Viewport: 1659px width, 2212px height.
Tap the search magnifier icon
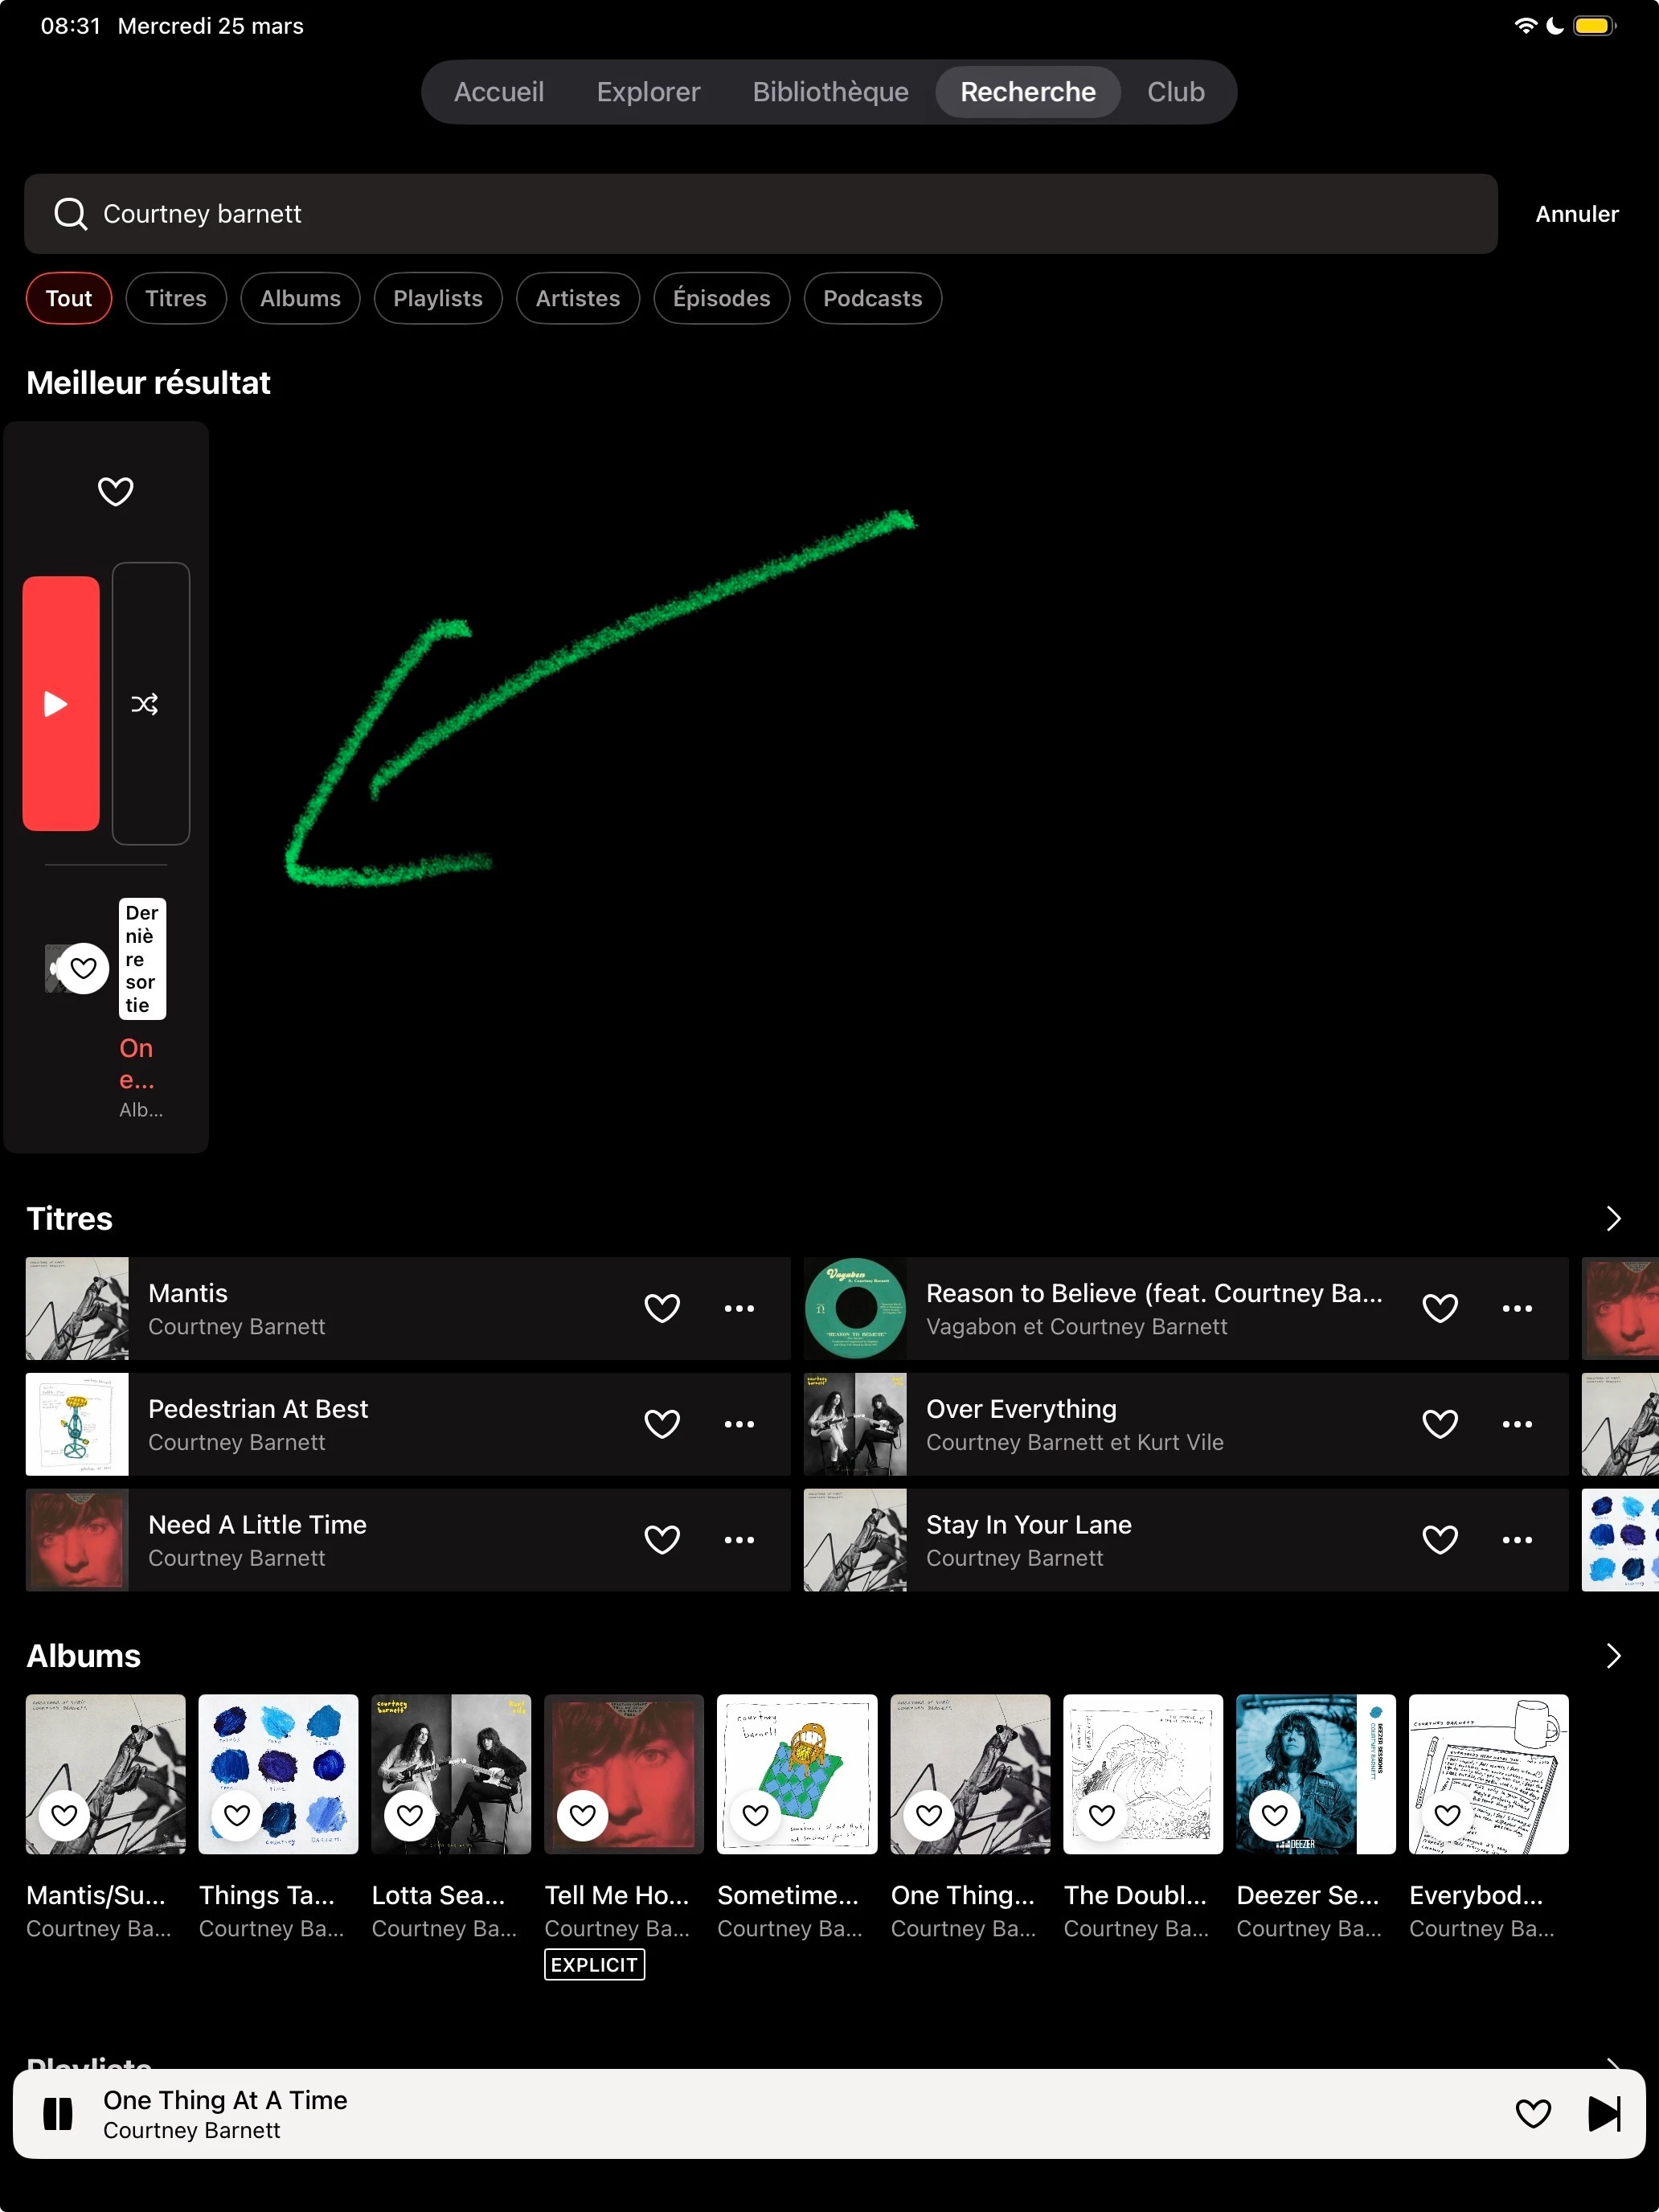point(70,214)
